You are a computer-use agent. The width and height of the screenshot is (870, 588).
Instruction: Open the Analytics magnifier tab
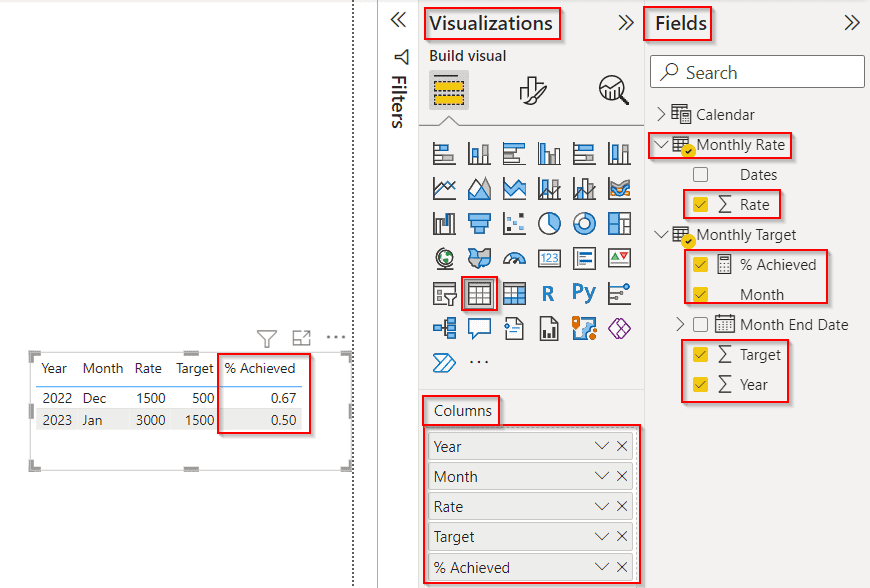pos(613,90)
